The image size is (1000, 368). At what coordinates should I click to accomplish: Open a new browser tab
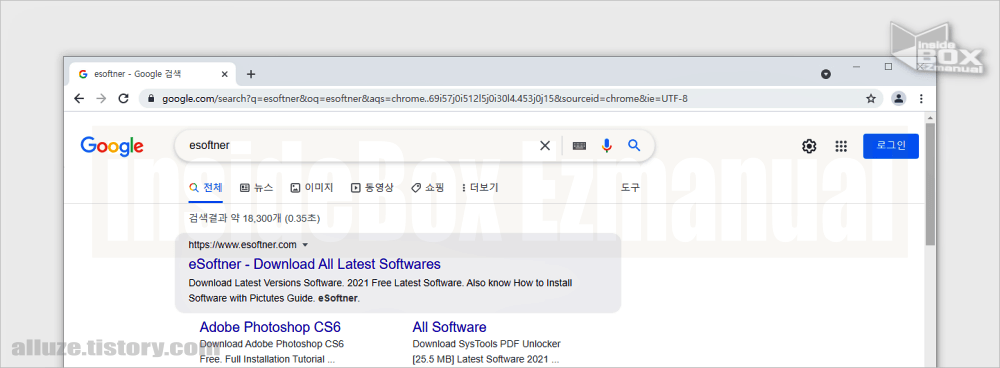(251, 74)
